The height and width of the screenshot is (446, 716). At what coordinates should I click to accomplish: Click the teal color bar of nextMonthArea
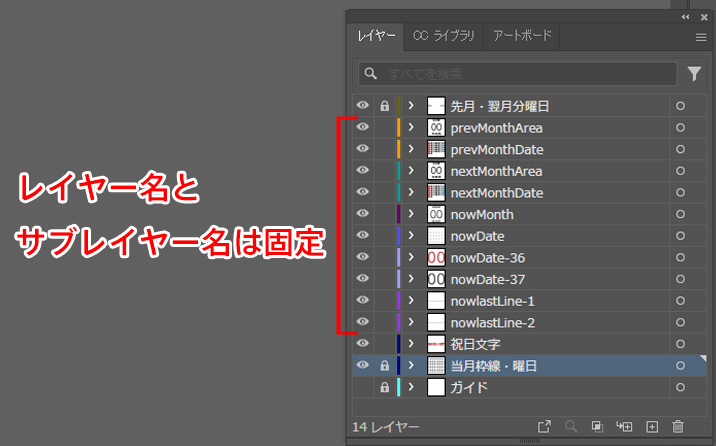pos(399,171)
